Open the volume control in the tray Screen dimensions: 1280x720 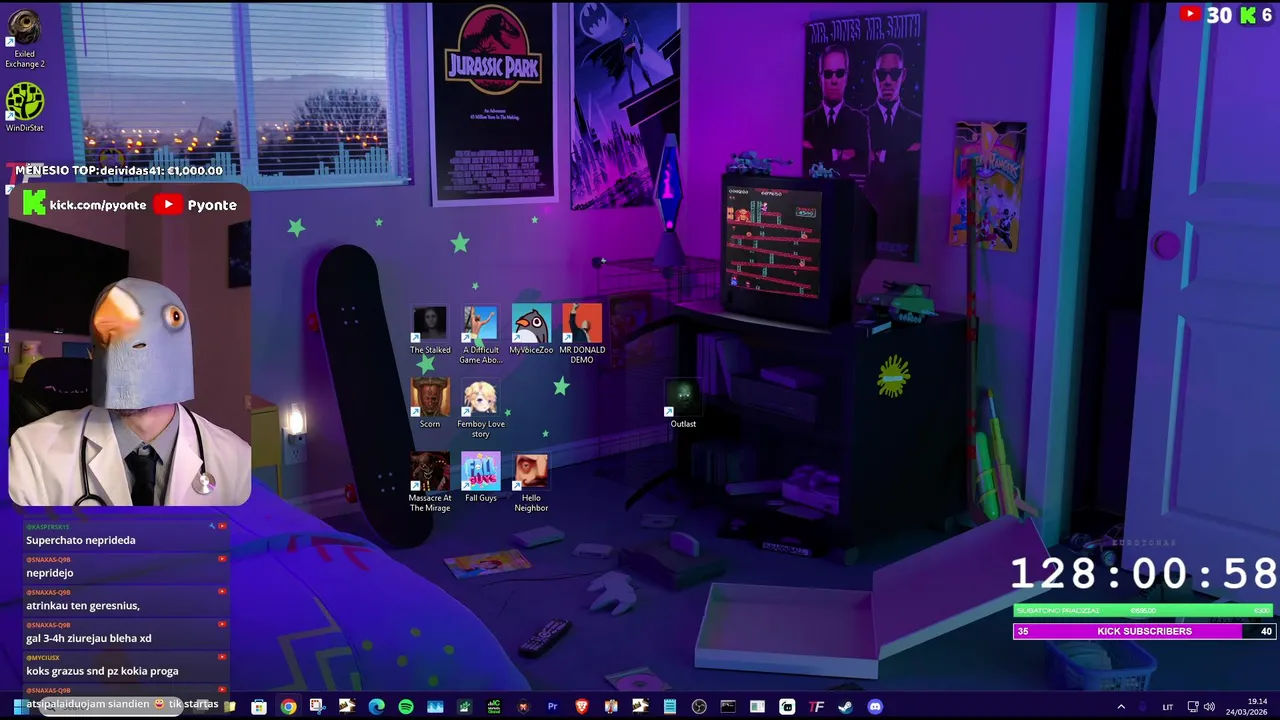(1209, 707)
